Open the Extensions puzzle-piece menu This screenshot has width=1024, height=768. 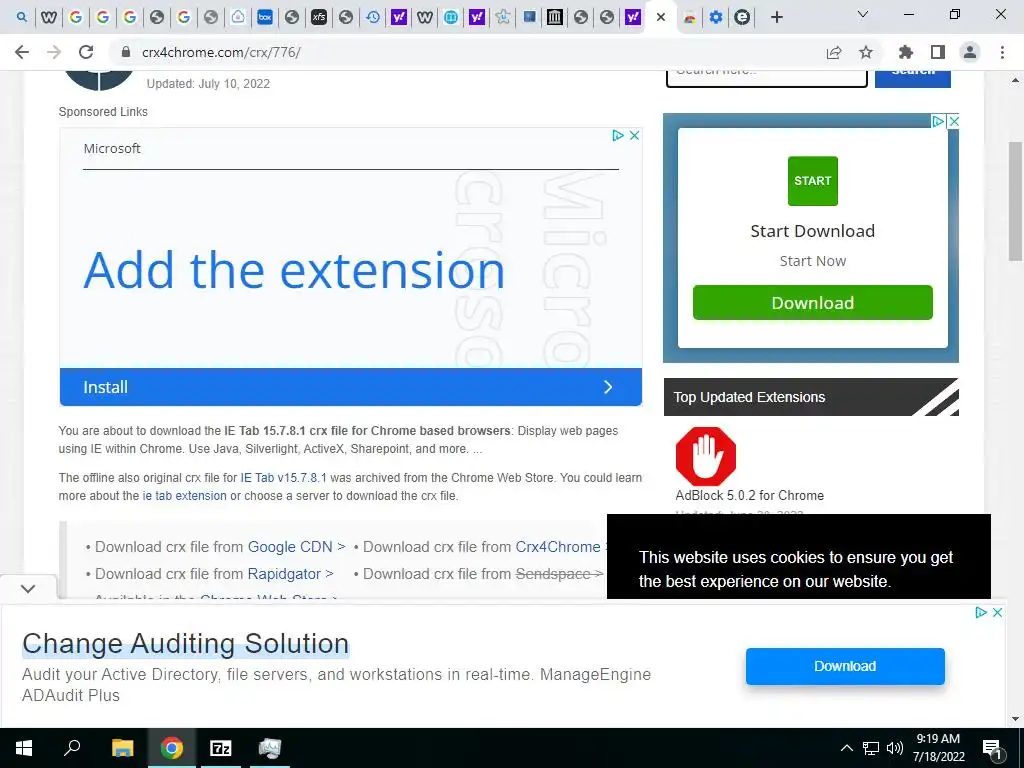(x=905, y=52)
